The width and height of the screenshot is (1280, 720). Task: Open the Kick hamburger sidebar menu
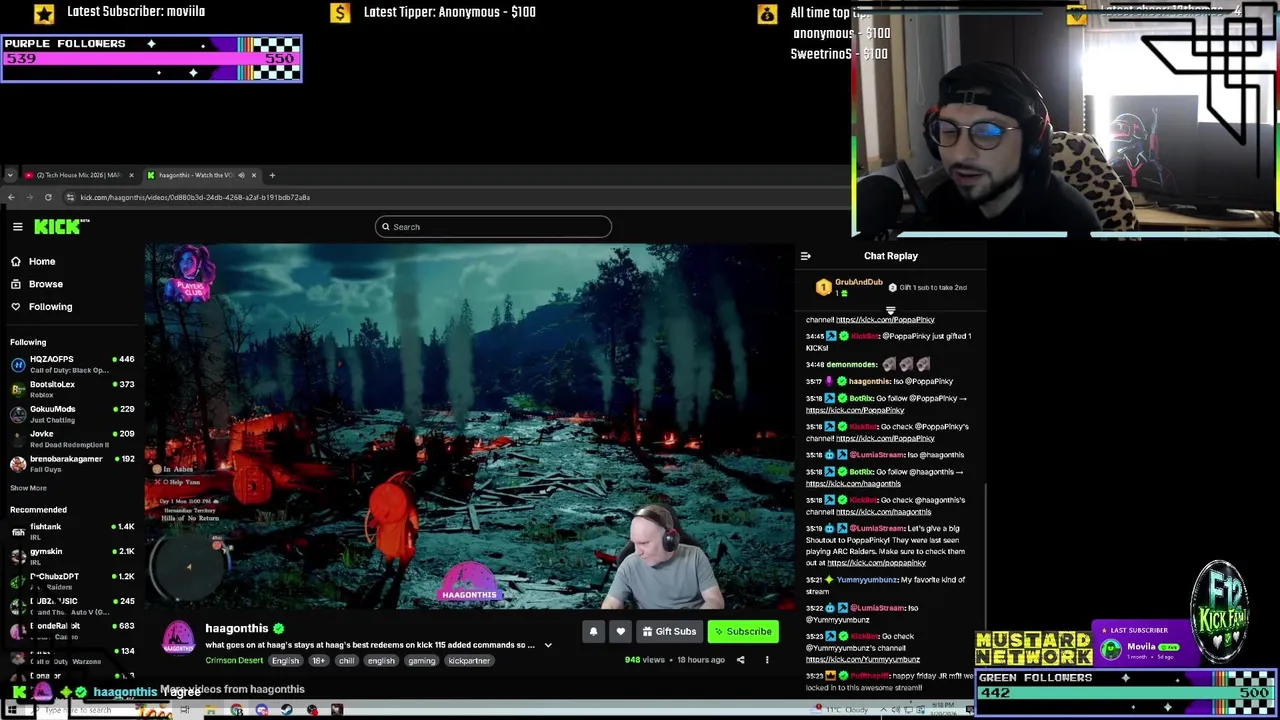17,227
